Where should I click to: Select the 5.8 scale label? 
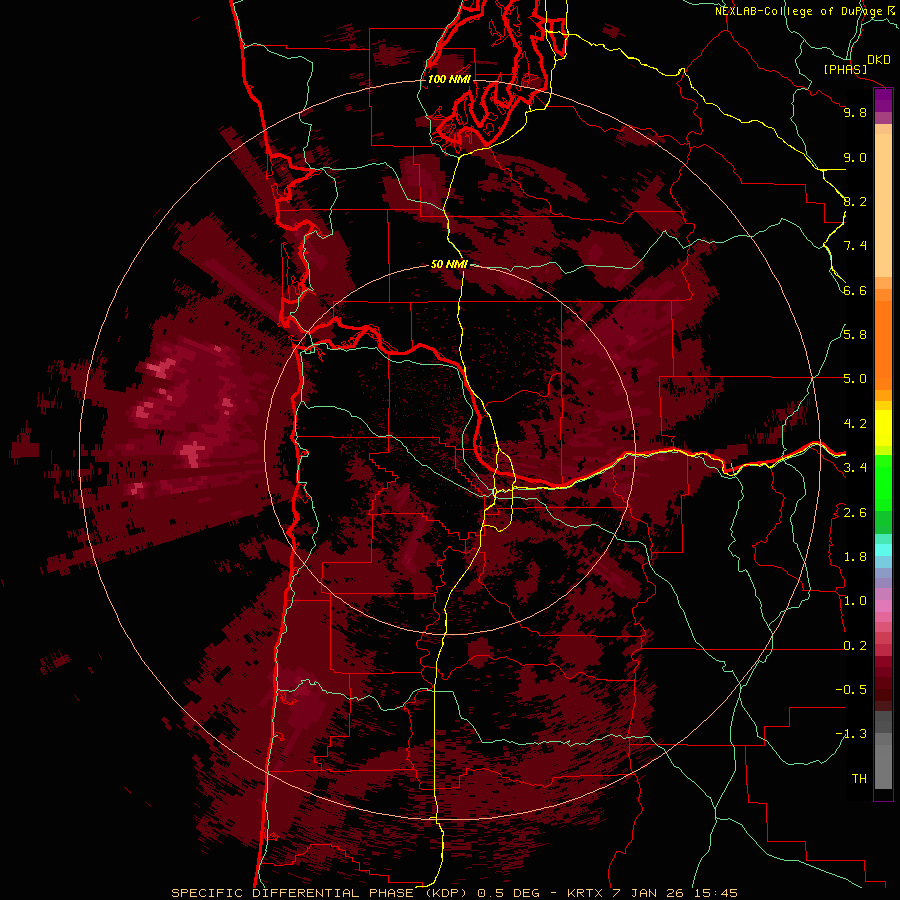(x=855, y=334)
